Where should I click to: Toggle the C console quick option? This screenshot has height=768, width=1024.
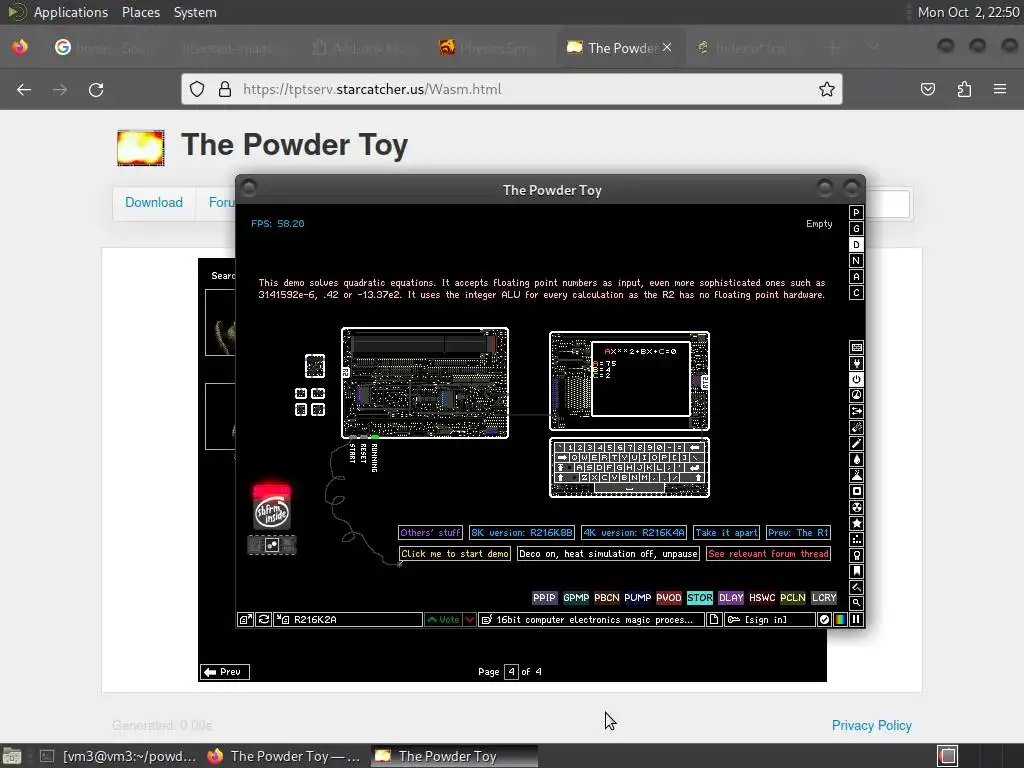[x=856, y=293]
